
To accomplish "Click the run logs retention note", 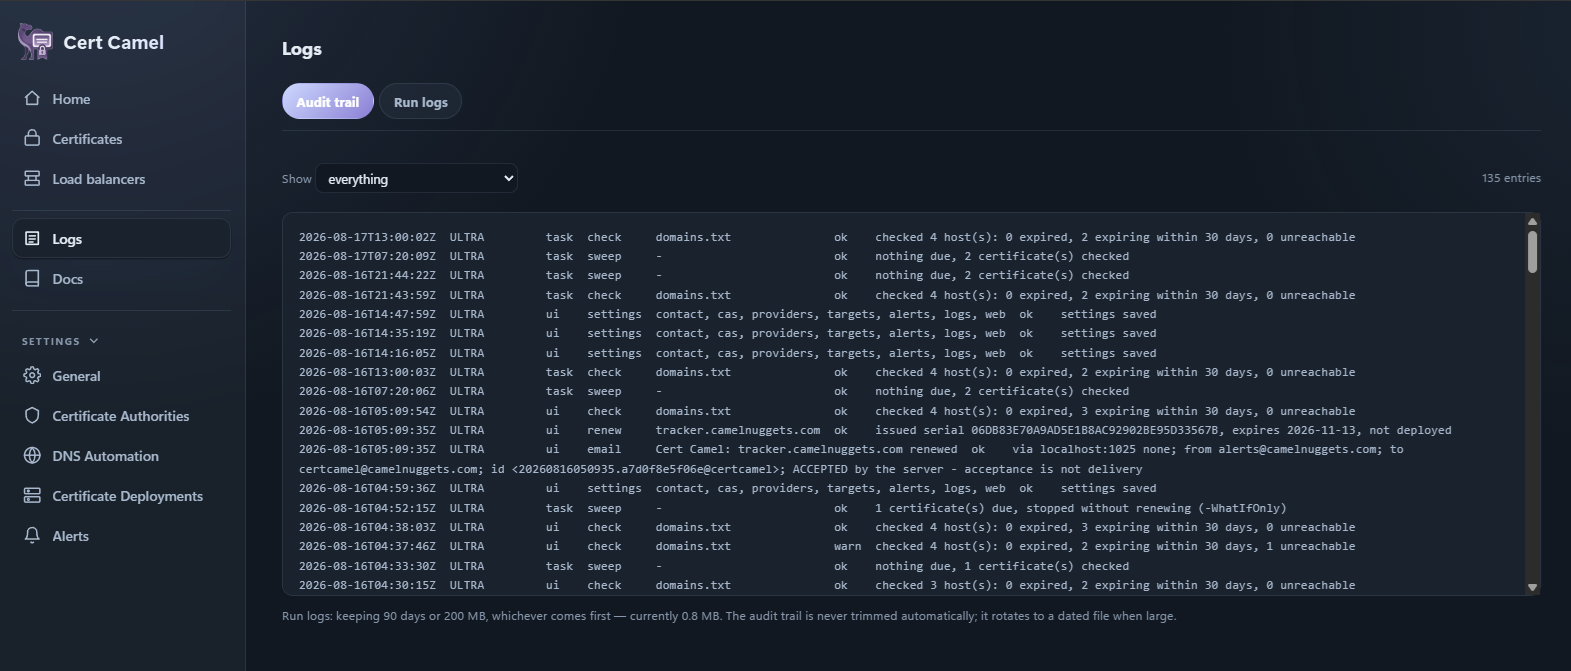I will point(729,616).
